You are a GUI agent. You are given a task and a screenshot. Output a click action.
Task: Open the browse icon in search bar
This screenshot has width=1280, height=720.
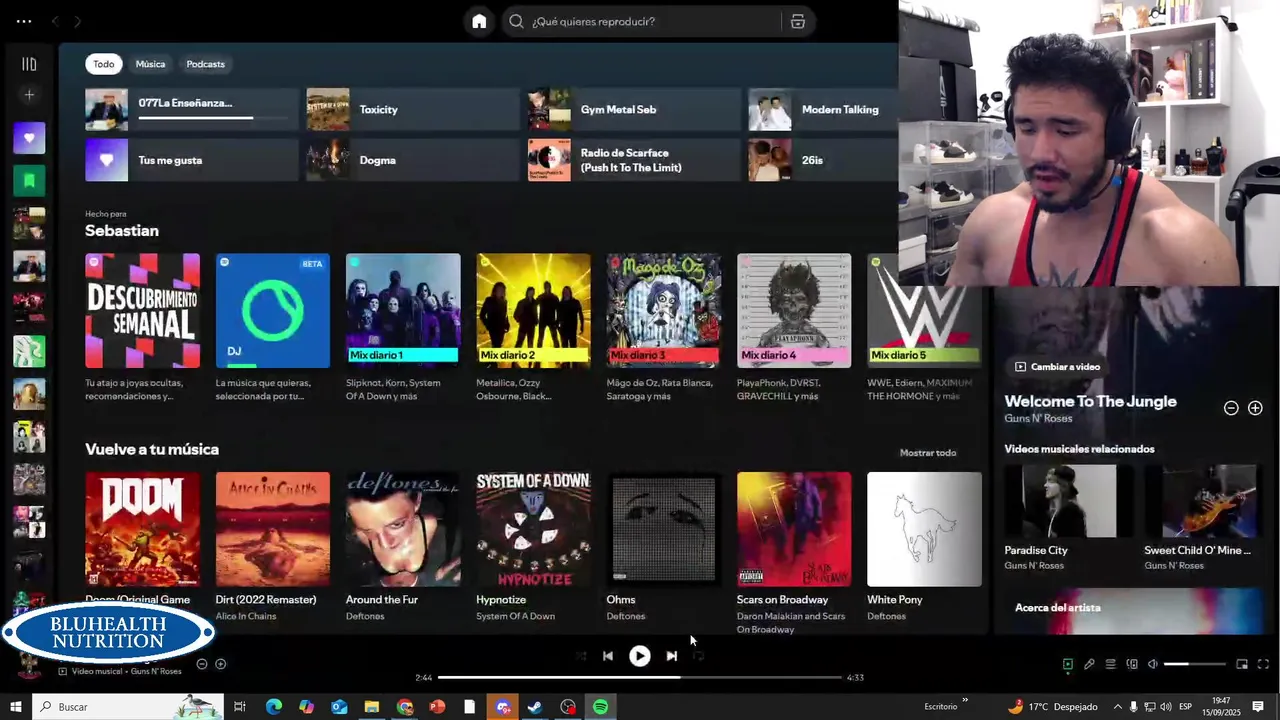click(x=797, y=21)
